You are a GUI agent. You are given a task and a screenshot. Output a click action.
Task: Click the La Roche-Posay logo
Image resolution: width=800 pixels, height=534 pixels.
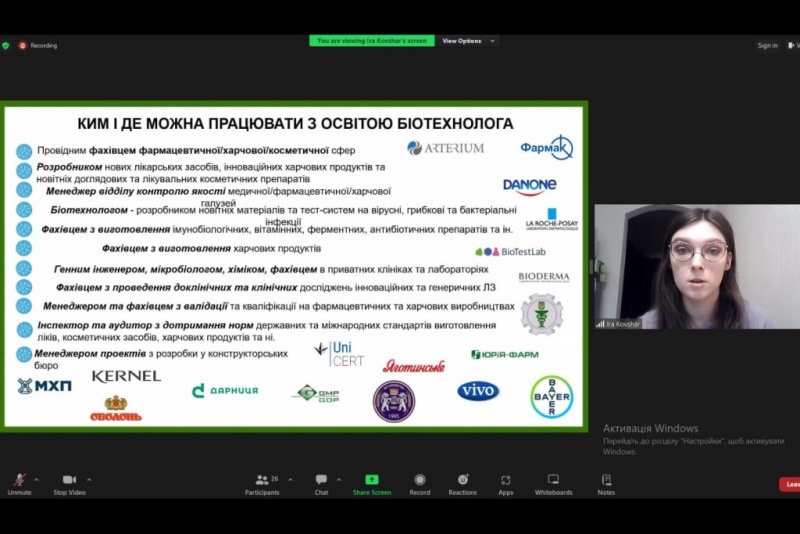(x=552, y=220)
